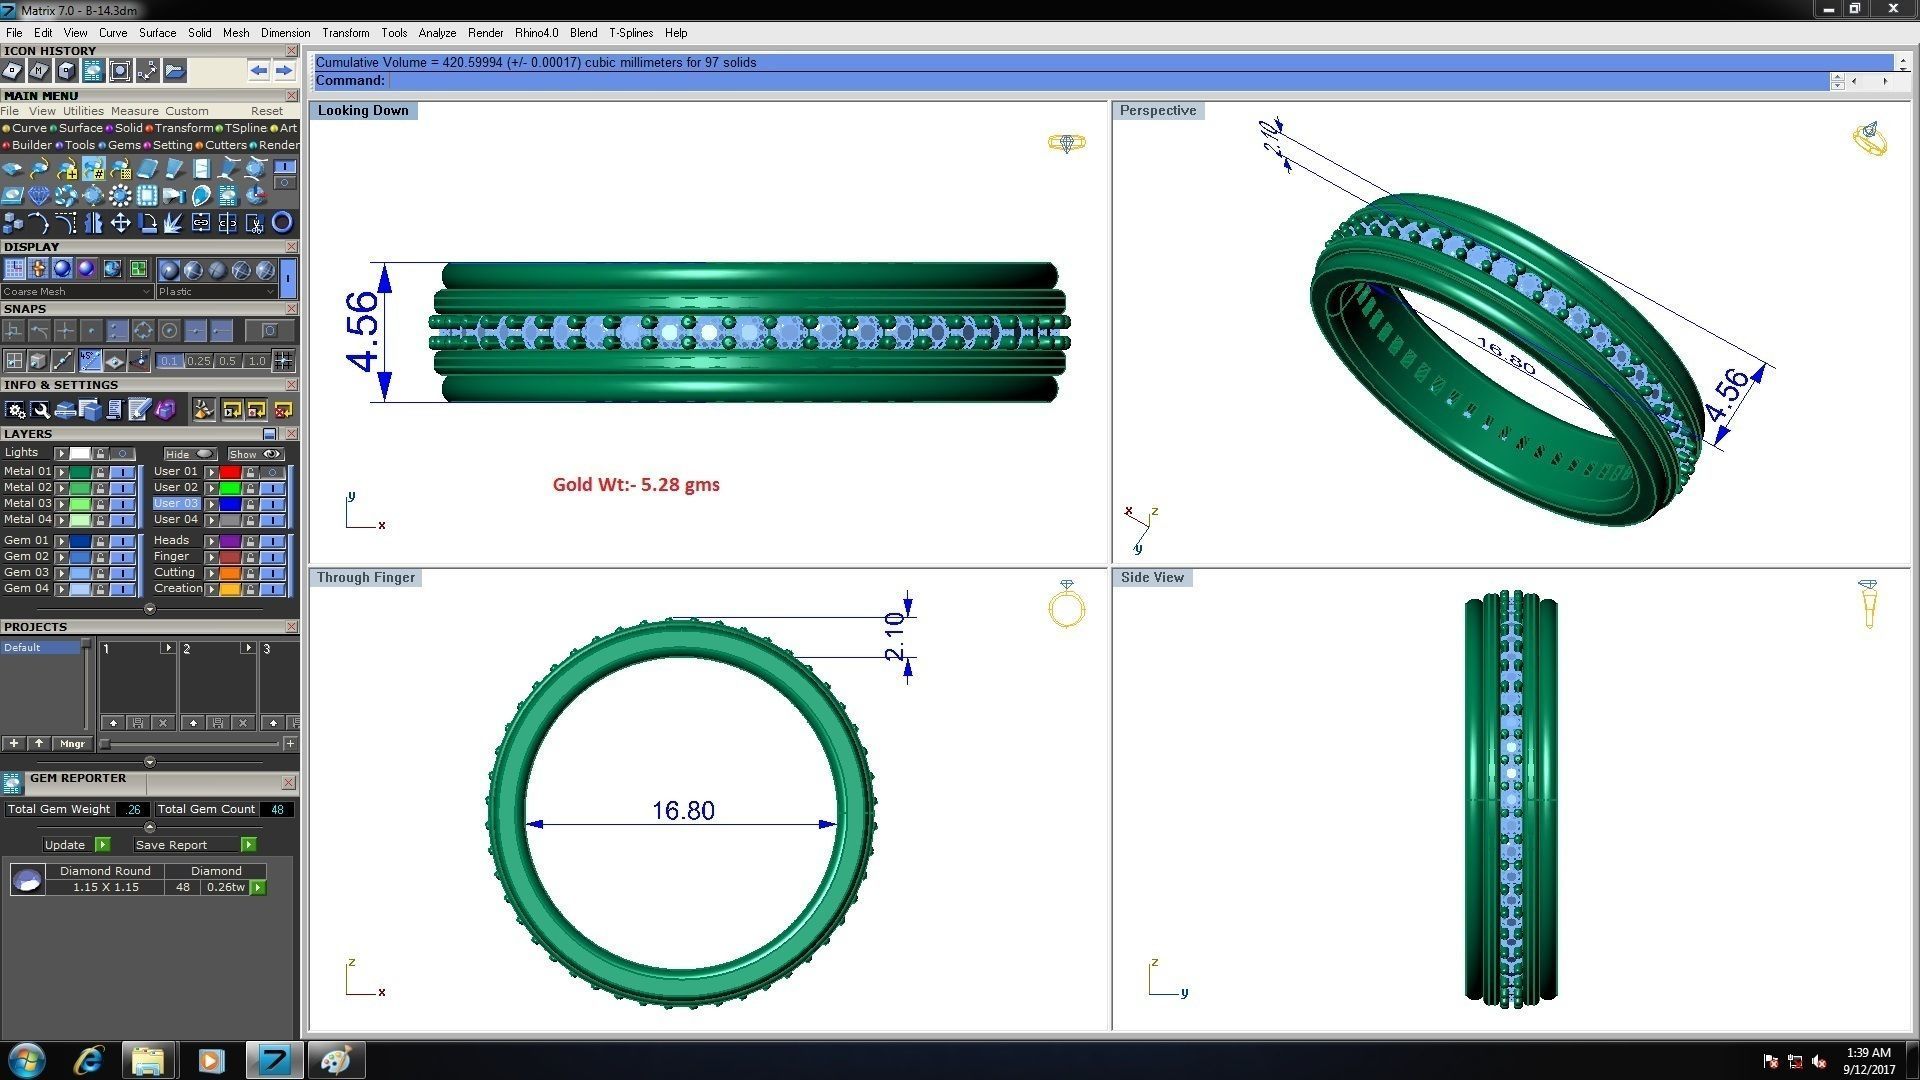Open the Coarse Mesh dropdown
Screen dimensions: 1920x1080
coord(77,292)
